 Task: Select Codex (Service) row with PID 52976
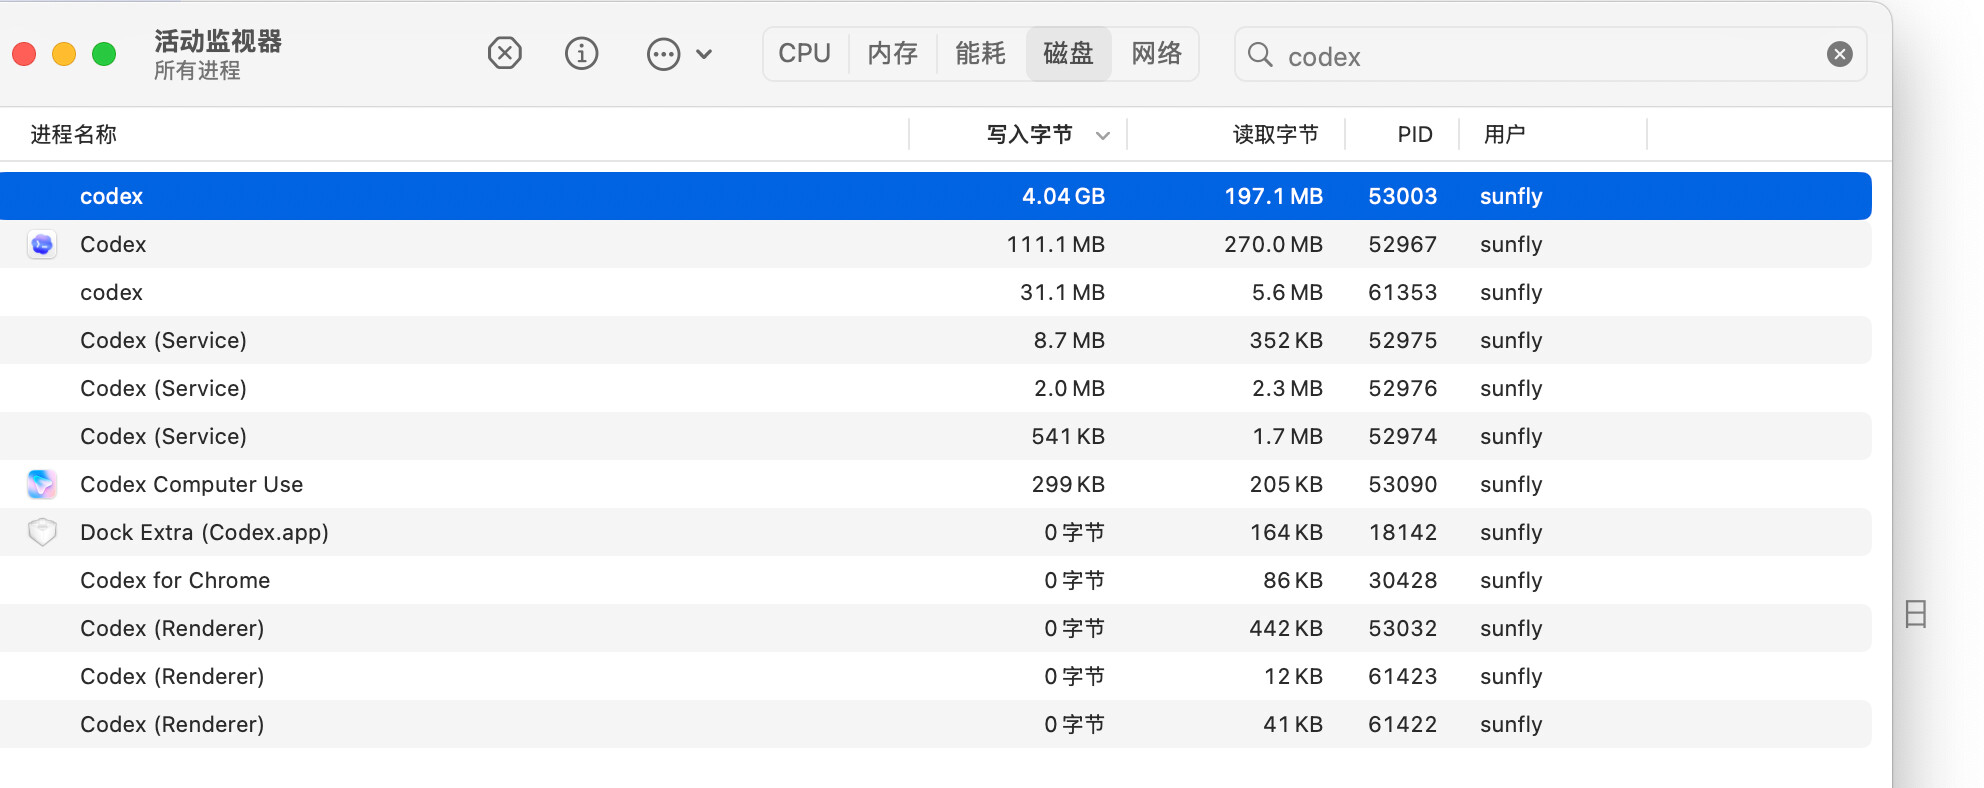[935, 388]
